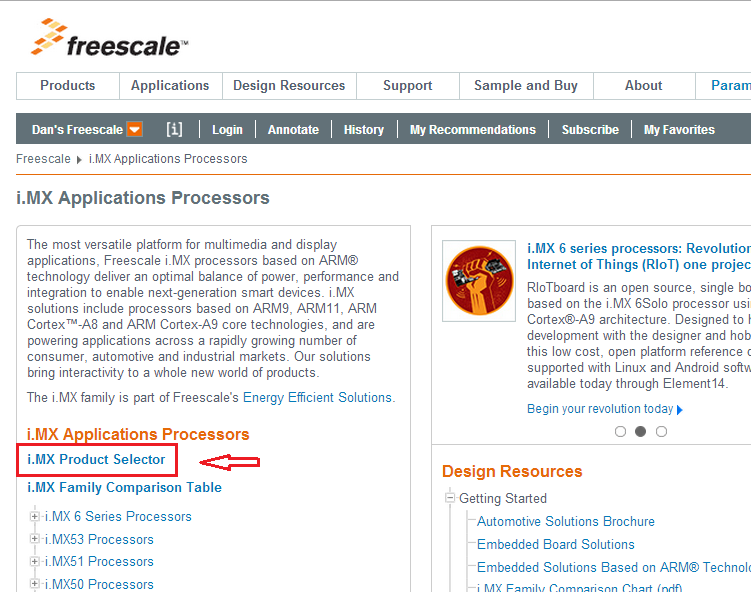Open i.MX53 Processors link

pyautogui.click(x=99, y=539)
